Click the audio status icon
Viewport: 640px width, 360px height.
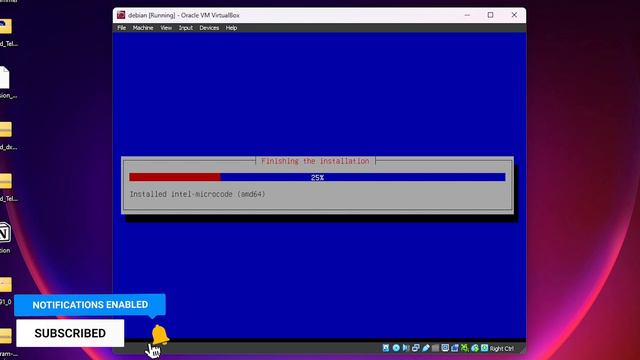(x=406, y=348)
